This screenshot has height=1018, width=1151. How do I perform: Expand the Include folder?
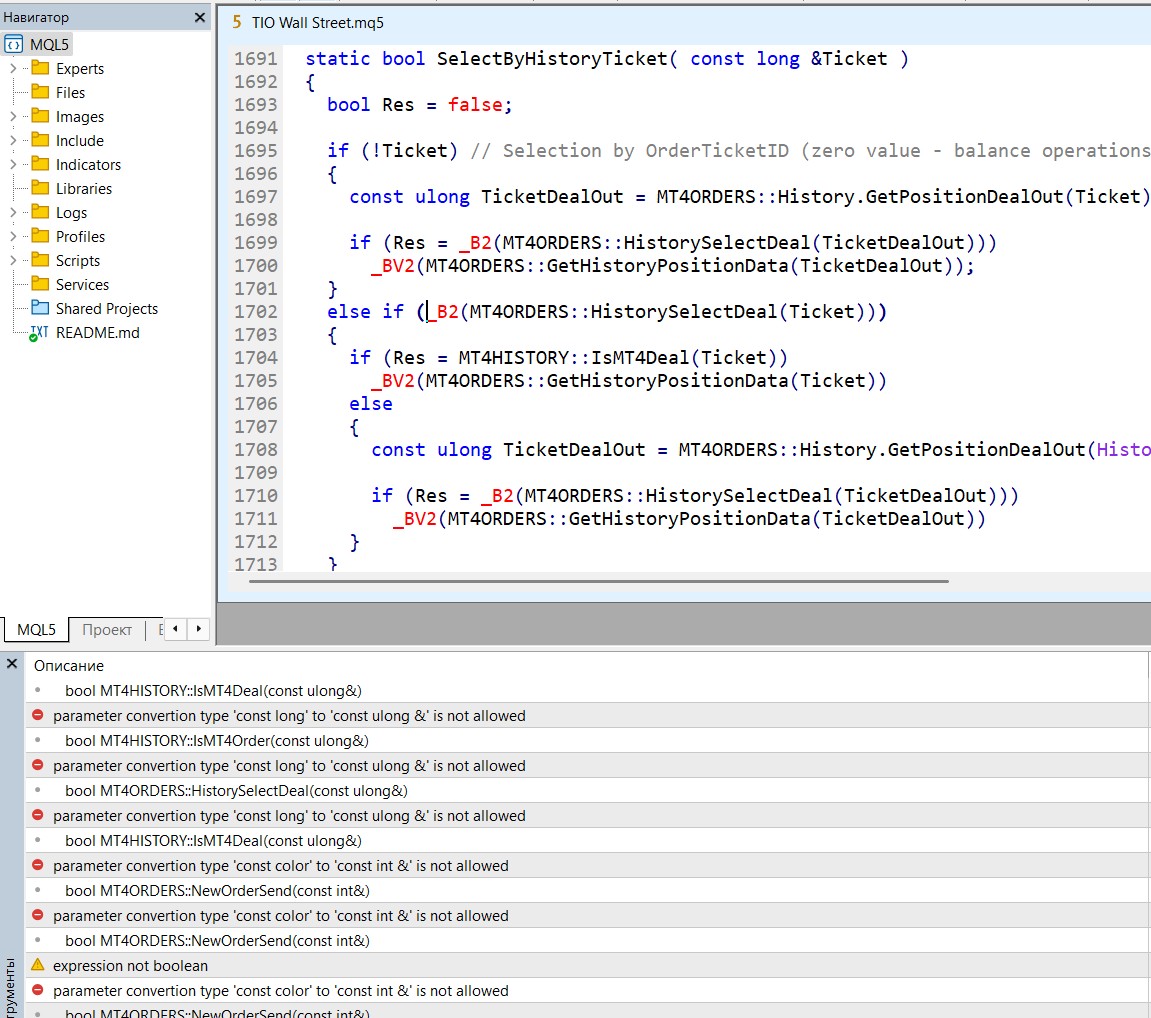point(13,141)
